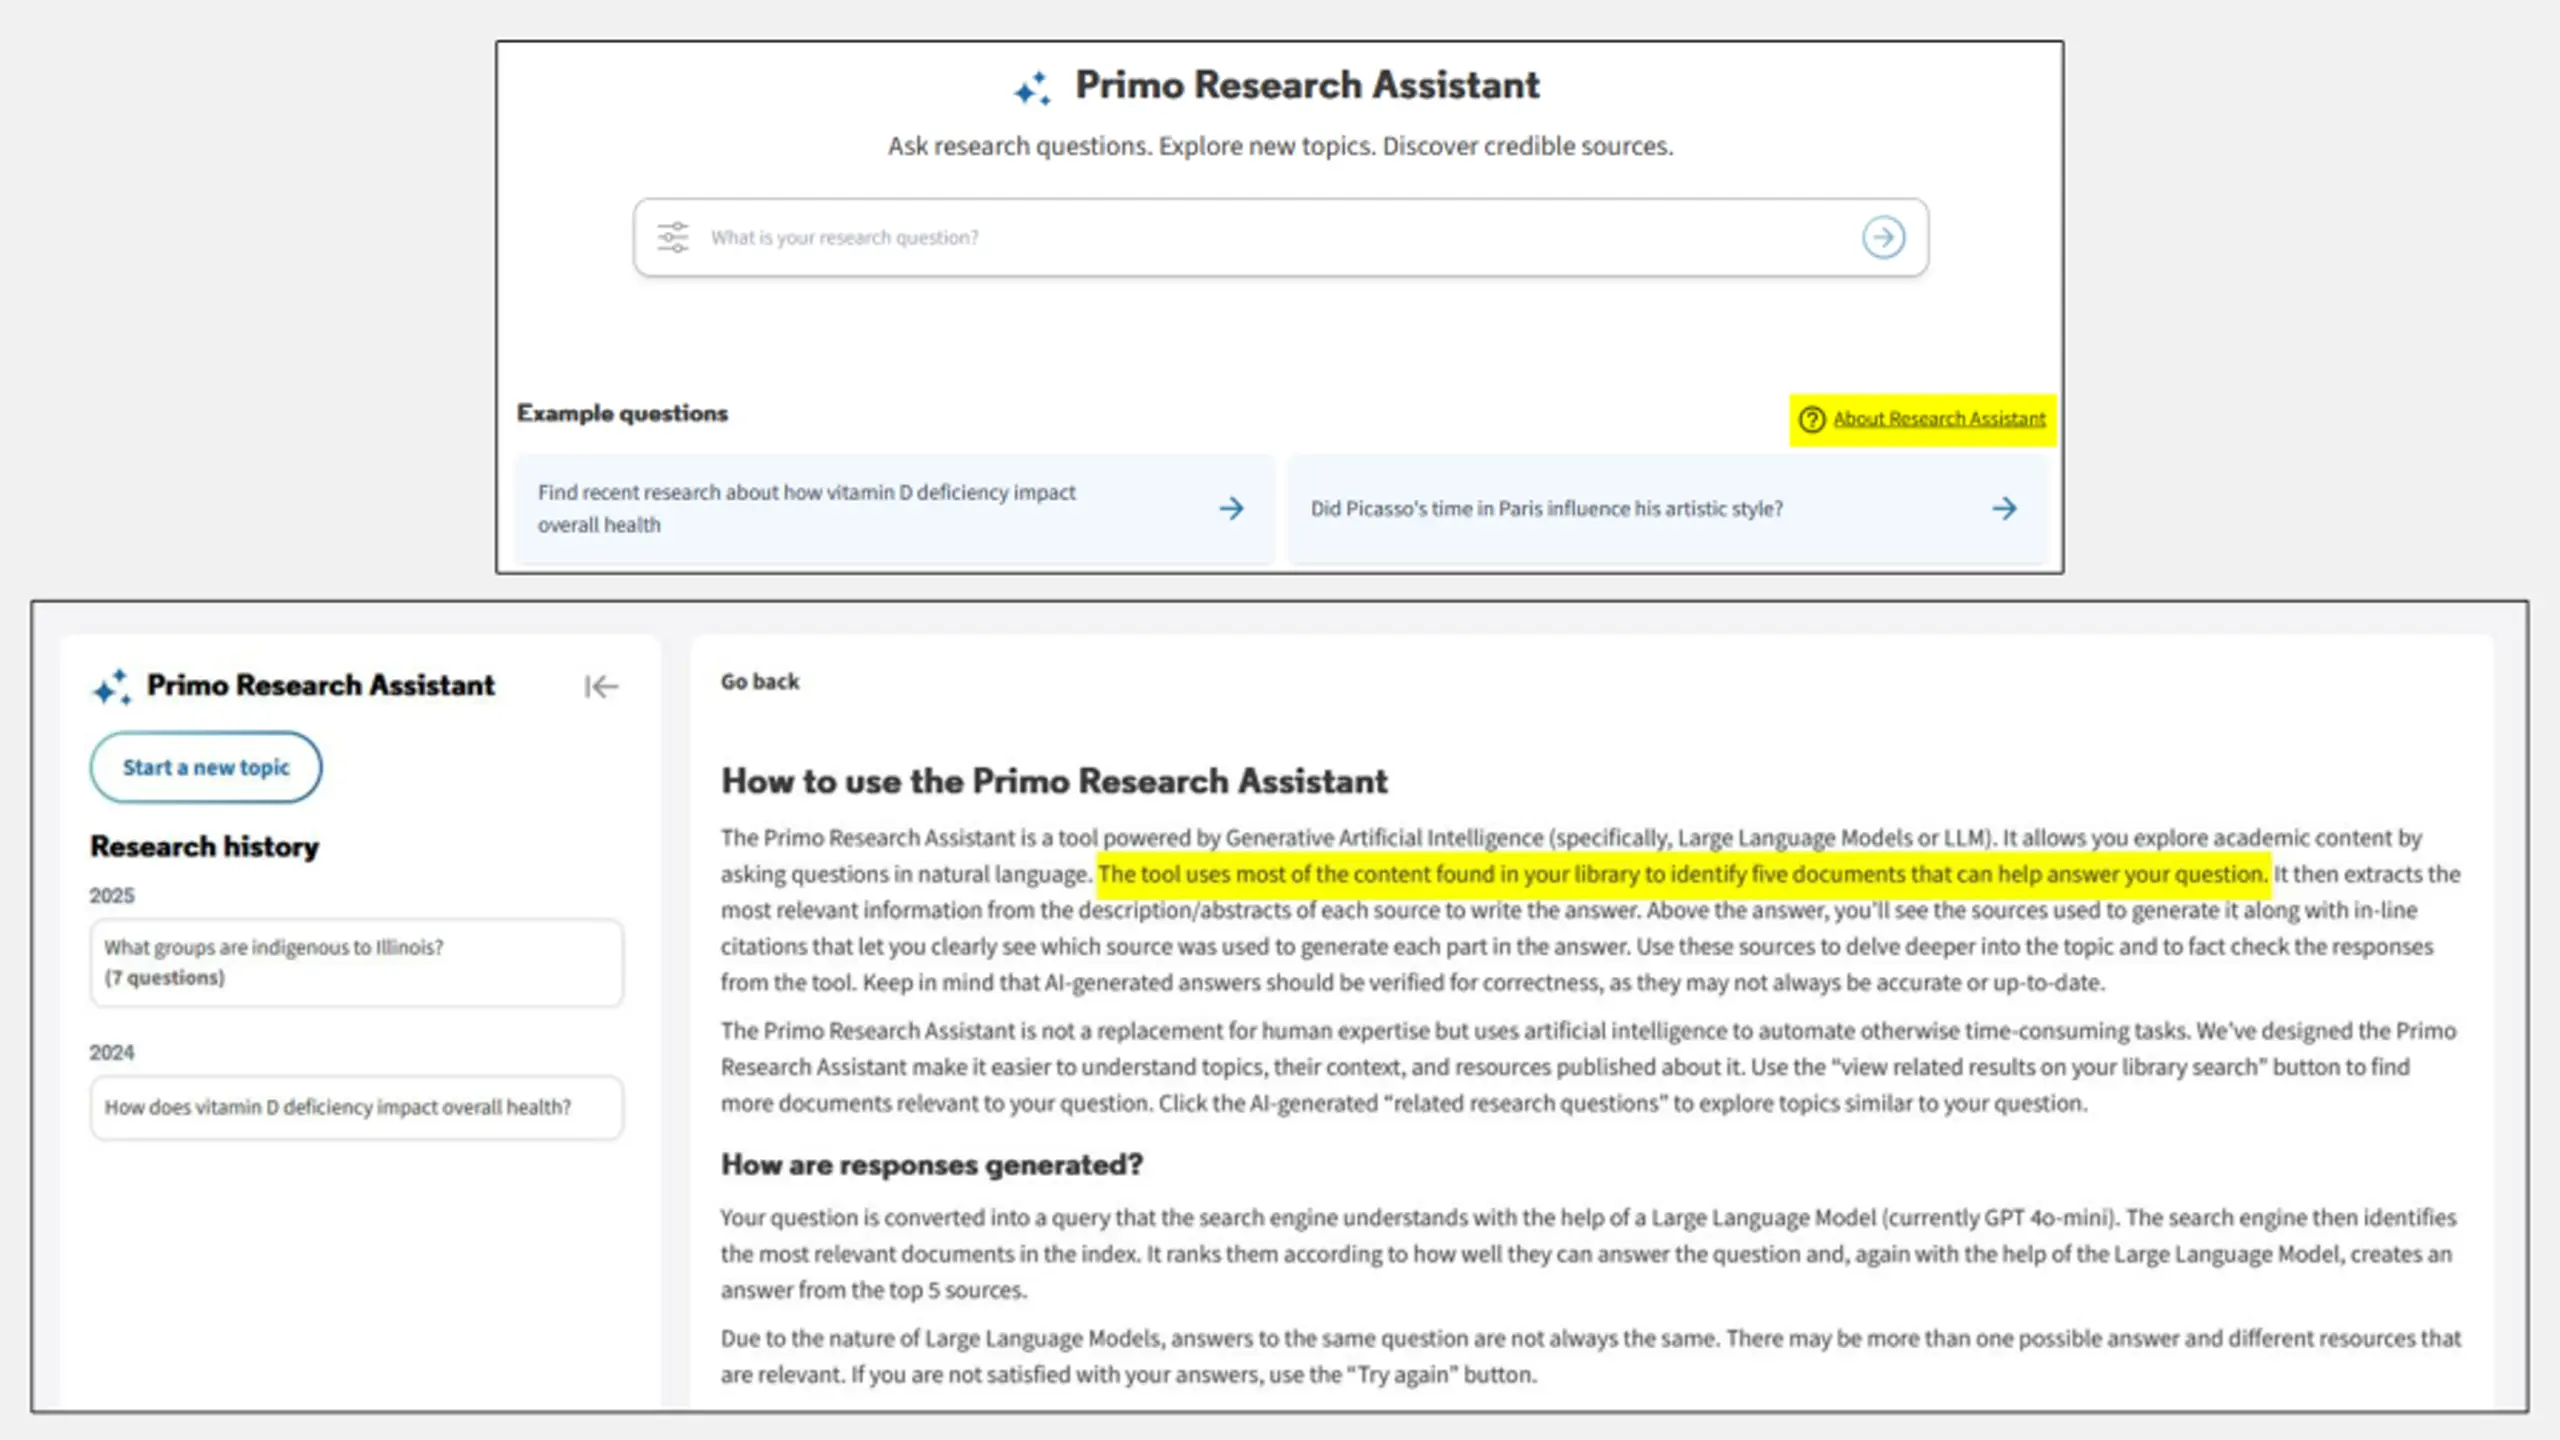Select the vitamin D deficiency example question

click(895, 509)
